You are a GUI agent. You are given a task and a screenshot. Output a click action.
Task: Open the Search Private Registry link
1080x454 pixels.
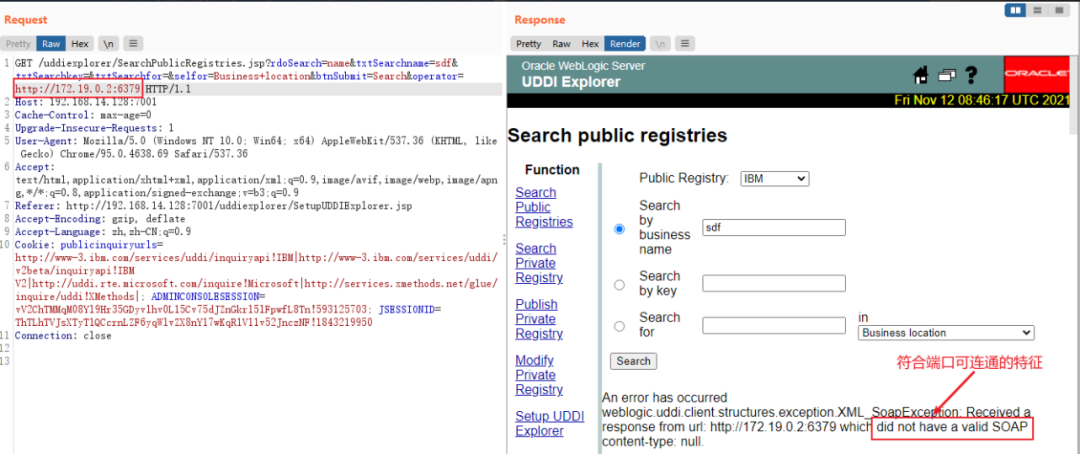click(x=539, y=263)
